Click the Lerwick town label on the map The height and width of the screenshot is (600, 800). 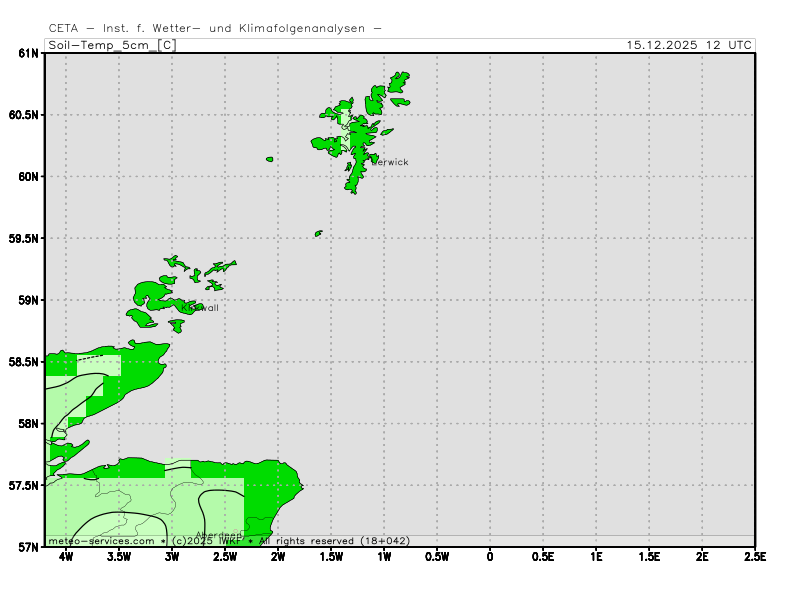pyautogui.click(x=390, y=162)
